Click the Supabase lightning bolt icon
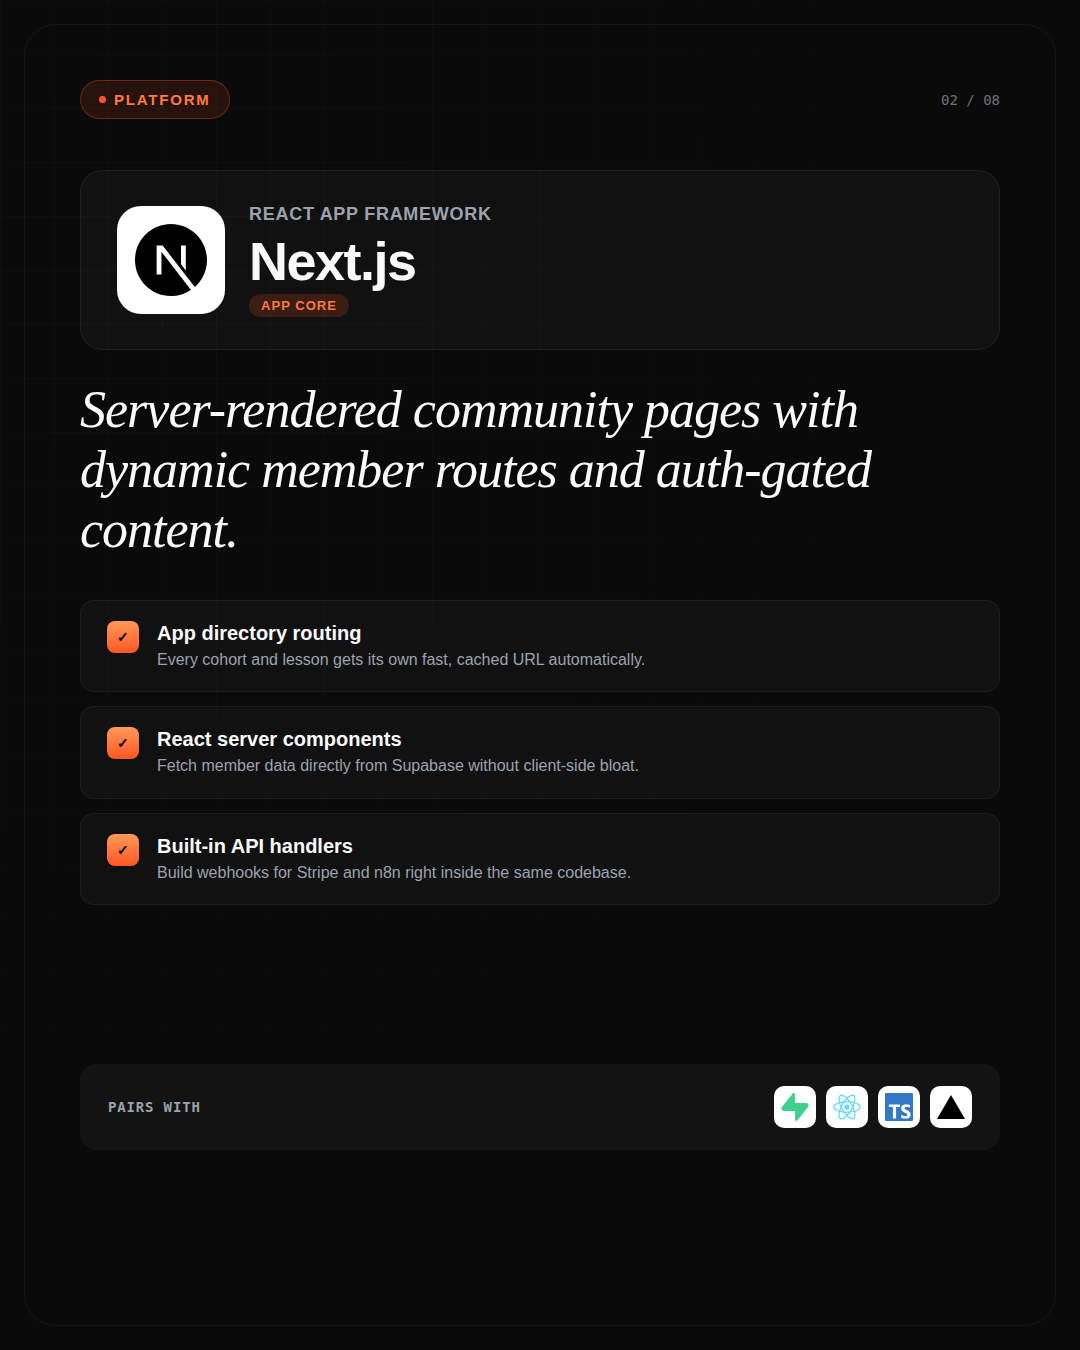1080x1350 pixels. (x=795, y=1107)
